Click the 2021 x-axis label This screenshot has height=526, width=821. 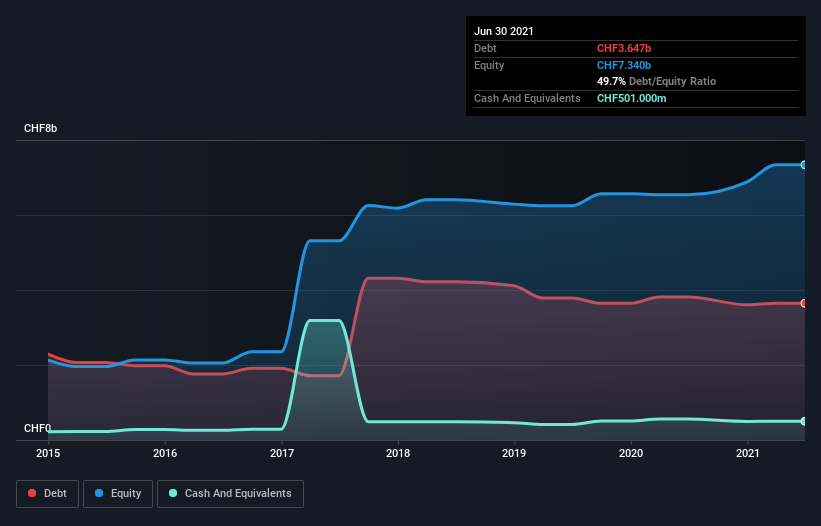(x=748, y=453)
